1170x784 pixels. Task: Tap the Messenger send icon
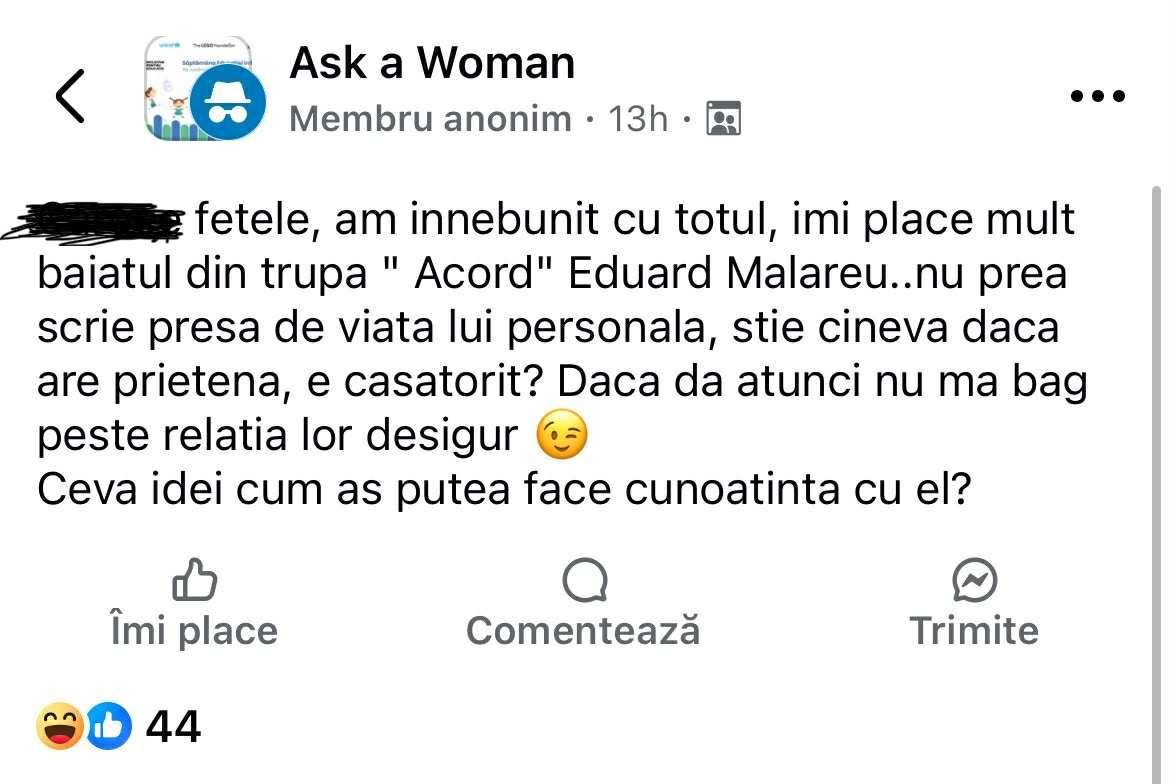point(974,581)
